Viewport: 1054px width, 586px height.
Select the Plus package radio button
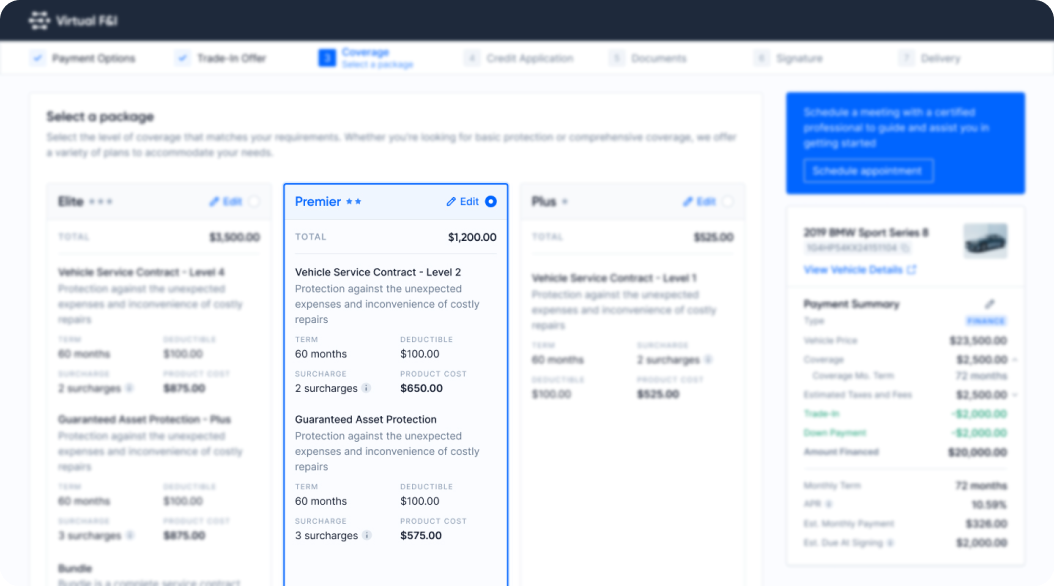point(727,202)
